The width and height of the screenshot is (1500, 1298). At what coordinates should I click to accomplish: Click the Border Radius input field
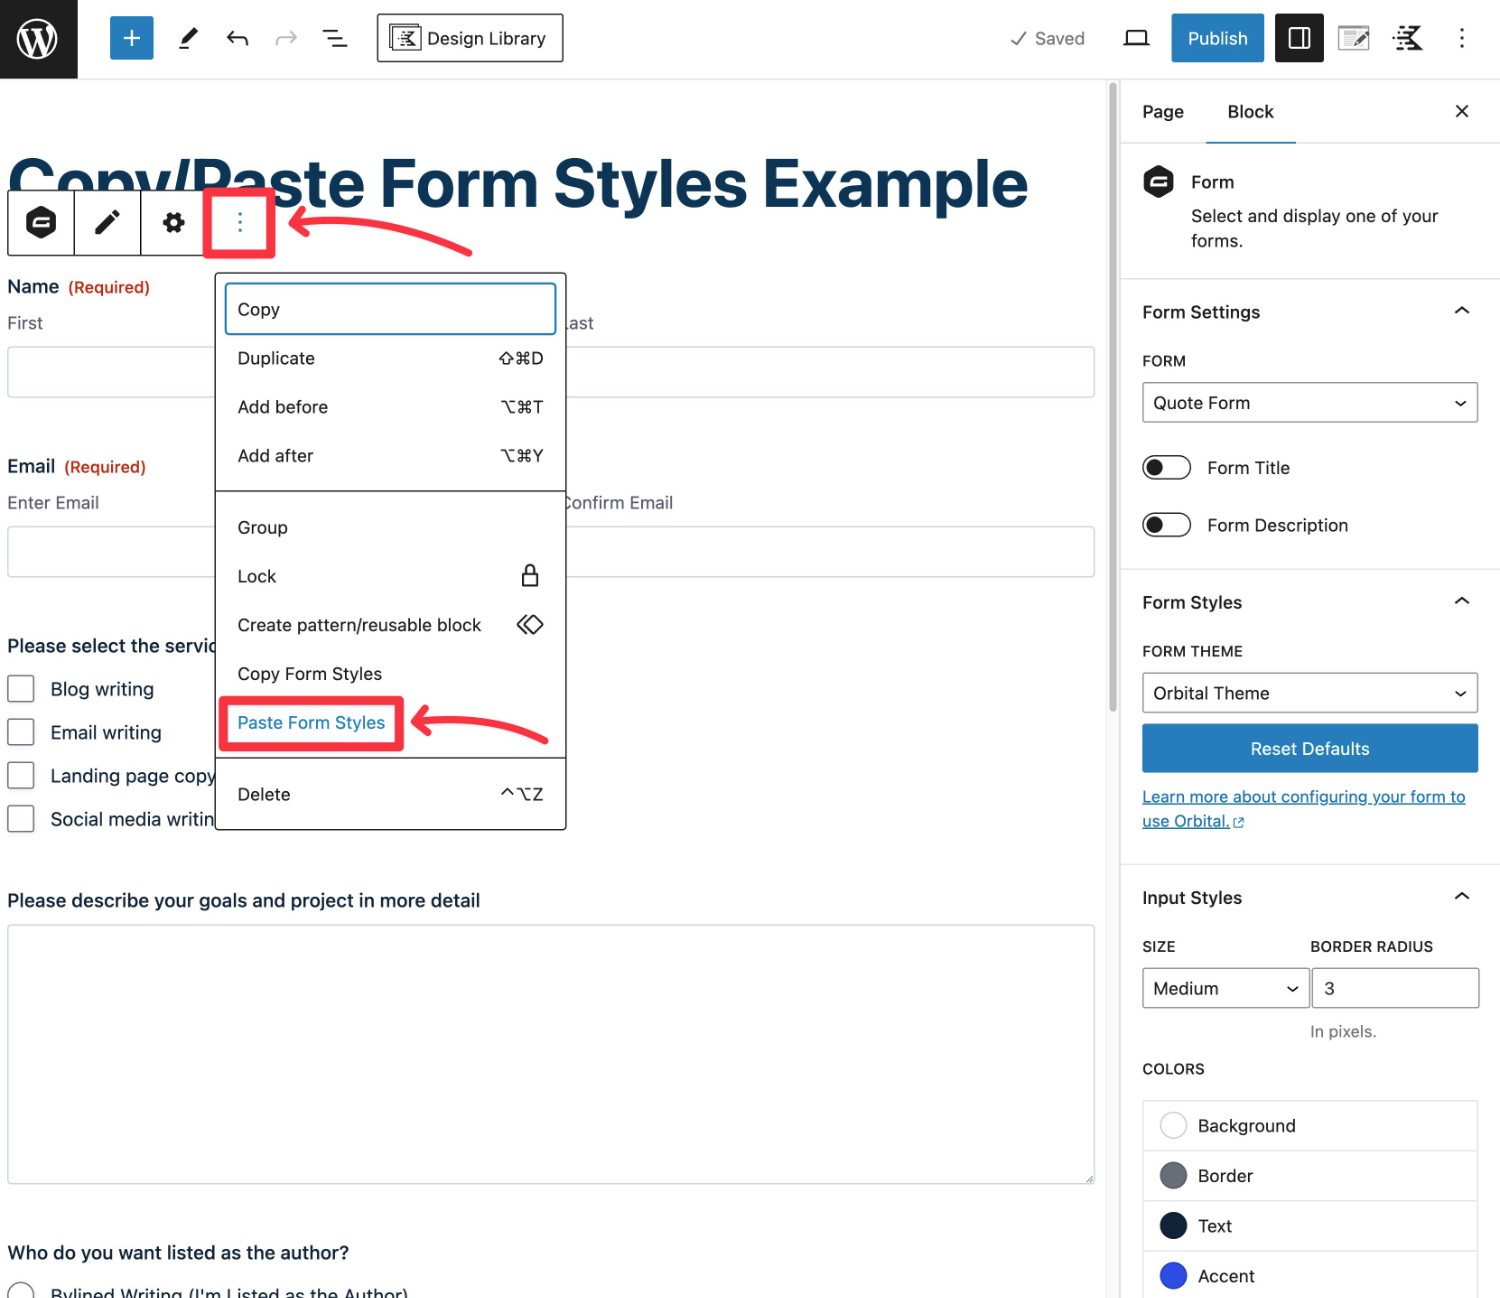[1395, 987]
